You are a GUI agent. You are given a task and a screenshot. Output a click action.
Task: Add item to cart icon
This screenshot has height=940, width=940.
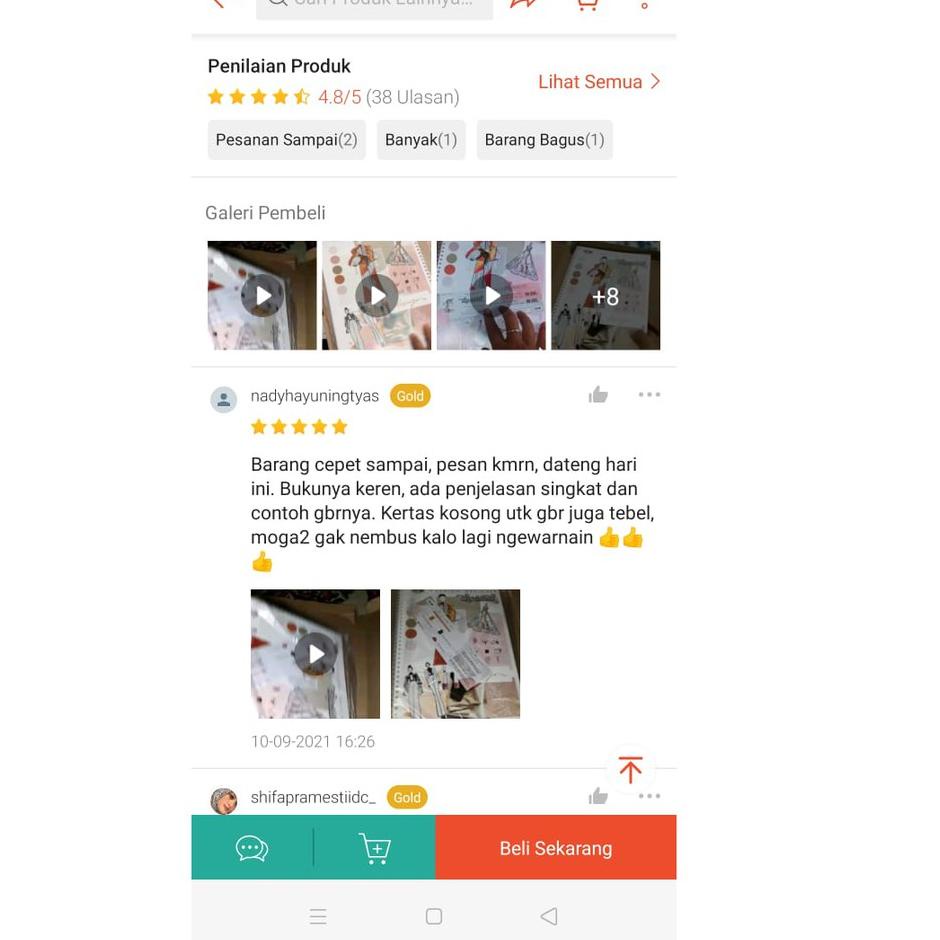click(375, 848)
